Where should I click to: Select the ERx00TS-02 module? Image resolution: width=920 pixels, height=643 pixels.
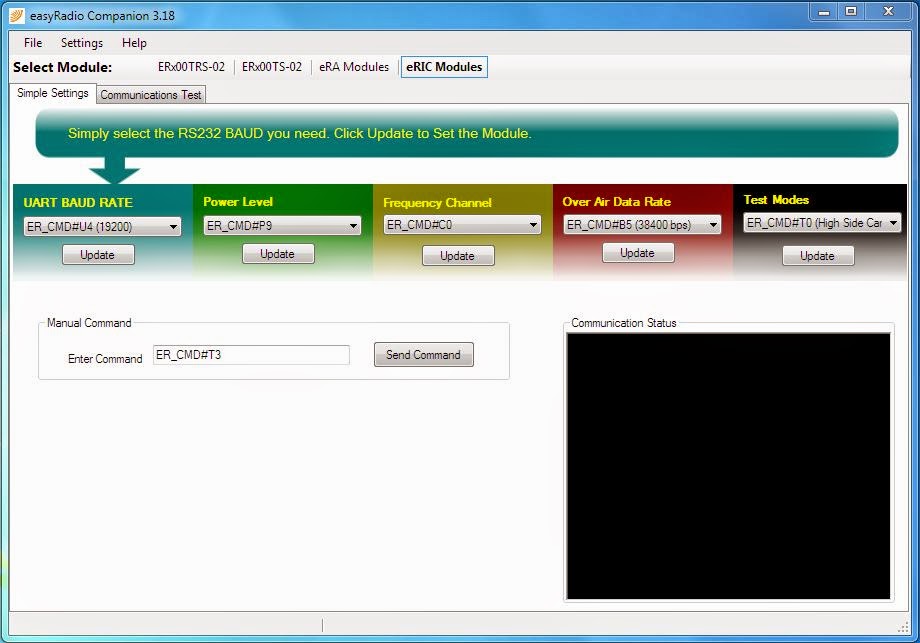coord(272,67)
